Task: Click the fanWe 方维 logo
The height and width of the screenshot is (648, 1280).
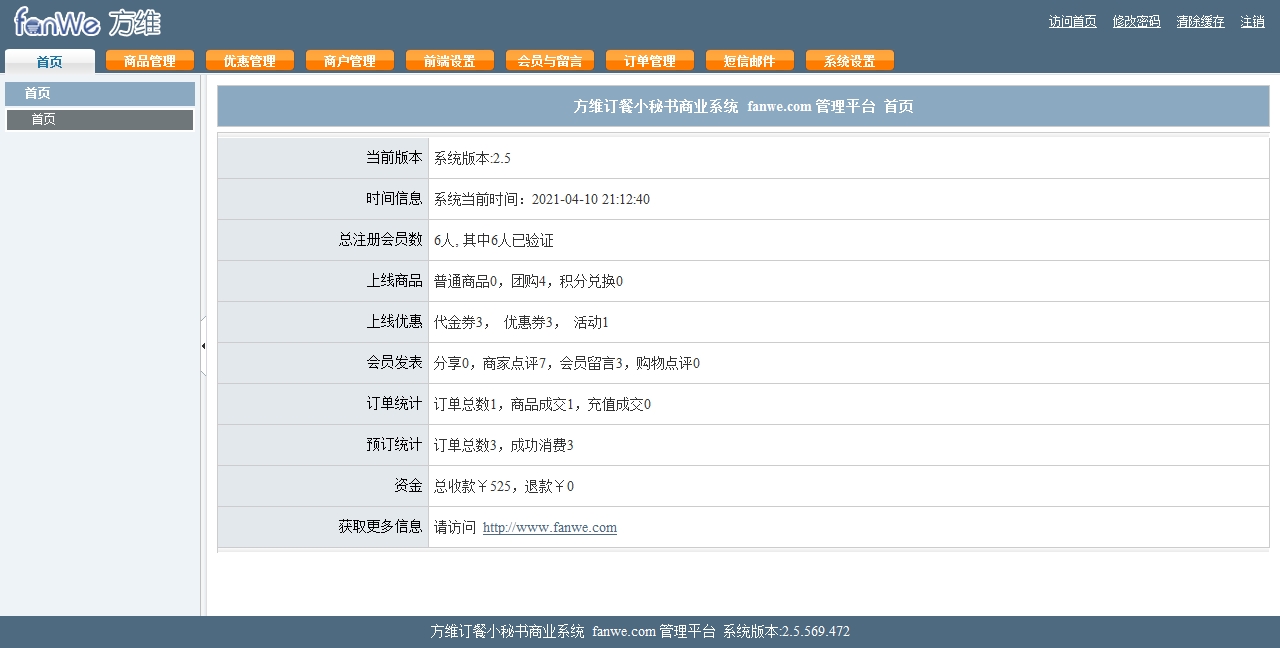Action: [87, 21]
